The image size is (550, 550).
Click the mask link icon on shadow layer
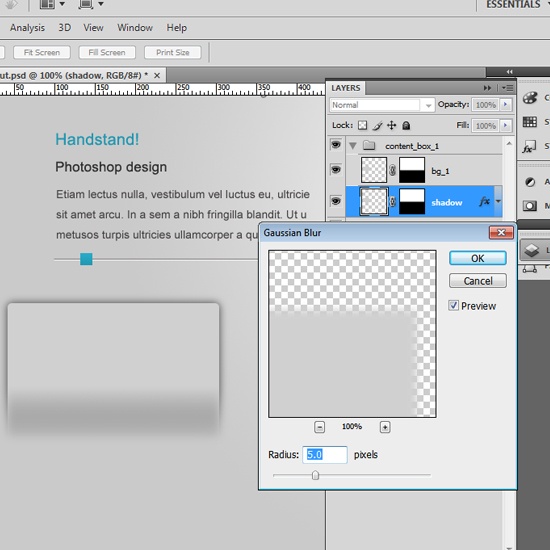[393, 202]
